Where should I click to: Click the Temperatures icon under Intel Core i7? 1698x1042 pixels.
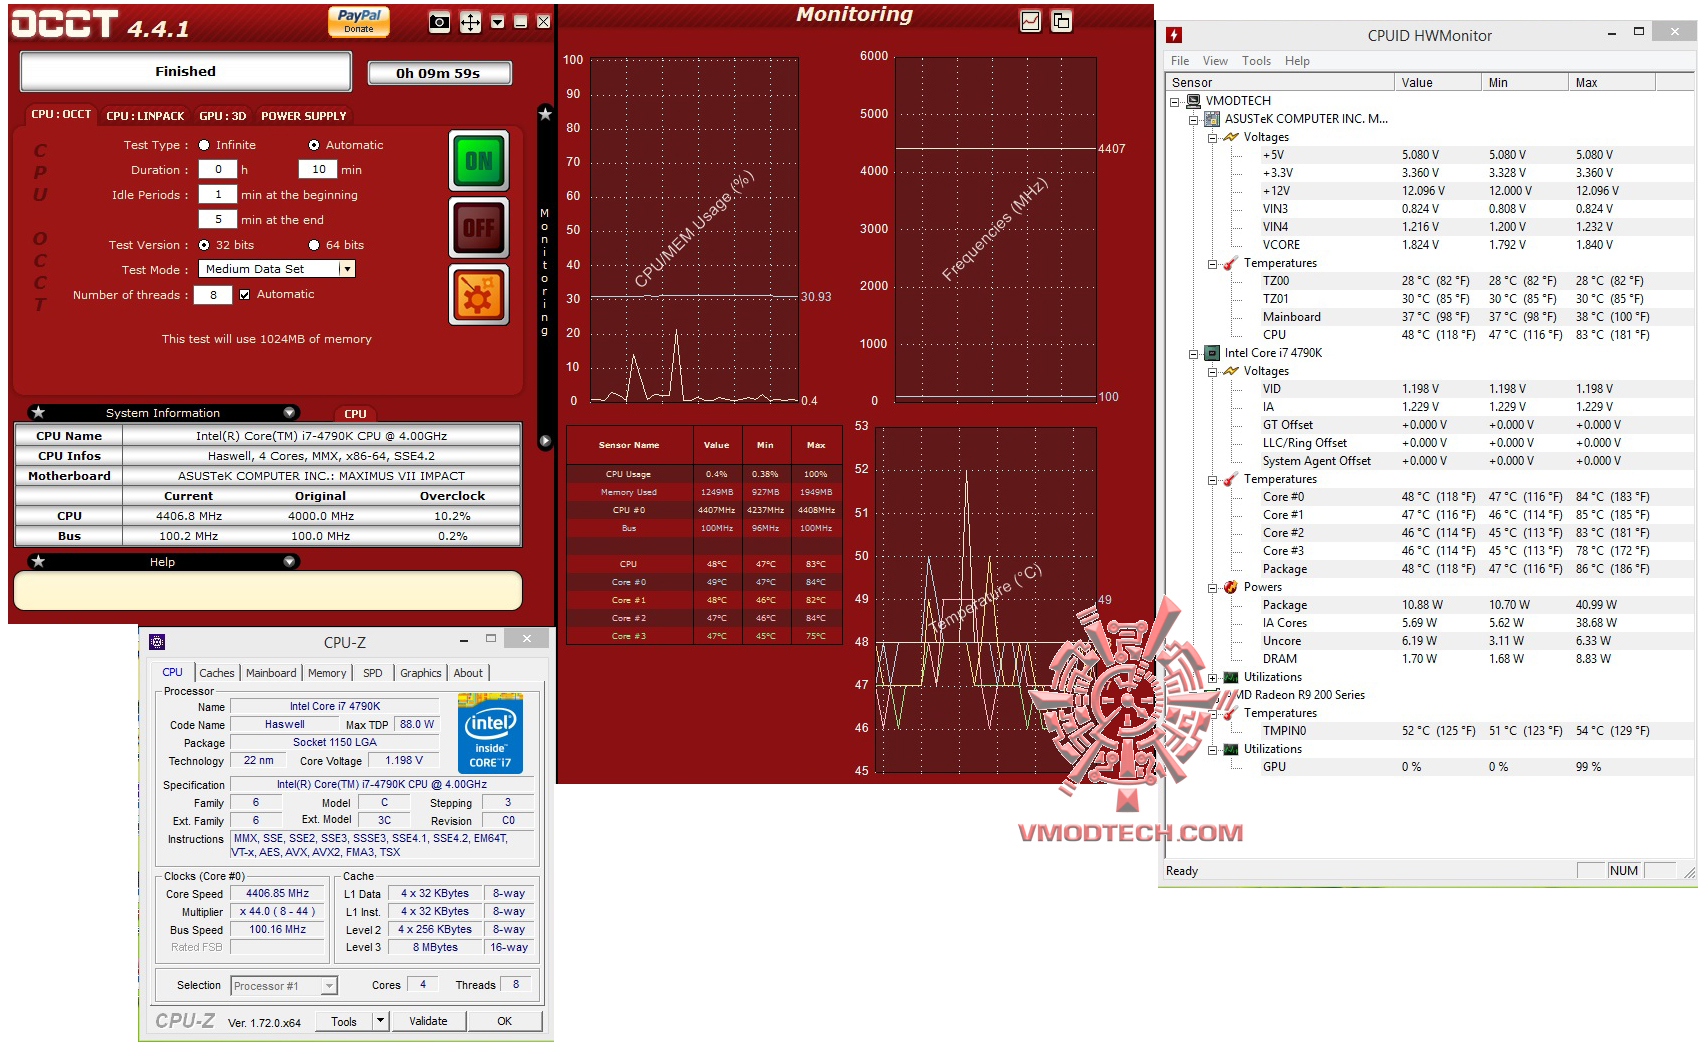1231,479
